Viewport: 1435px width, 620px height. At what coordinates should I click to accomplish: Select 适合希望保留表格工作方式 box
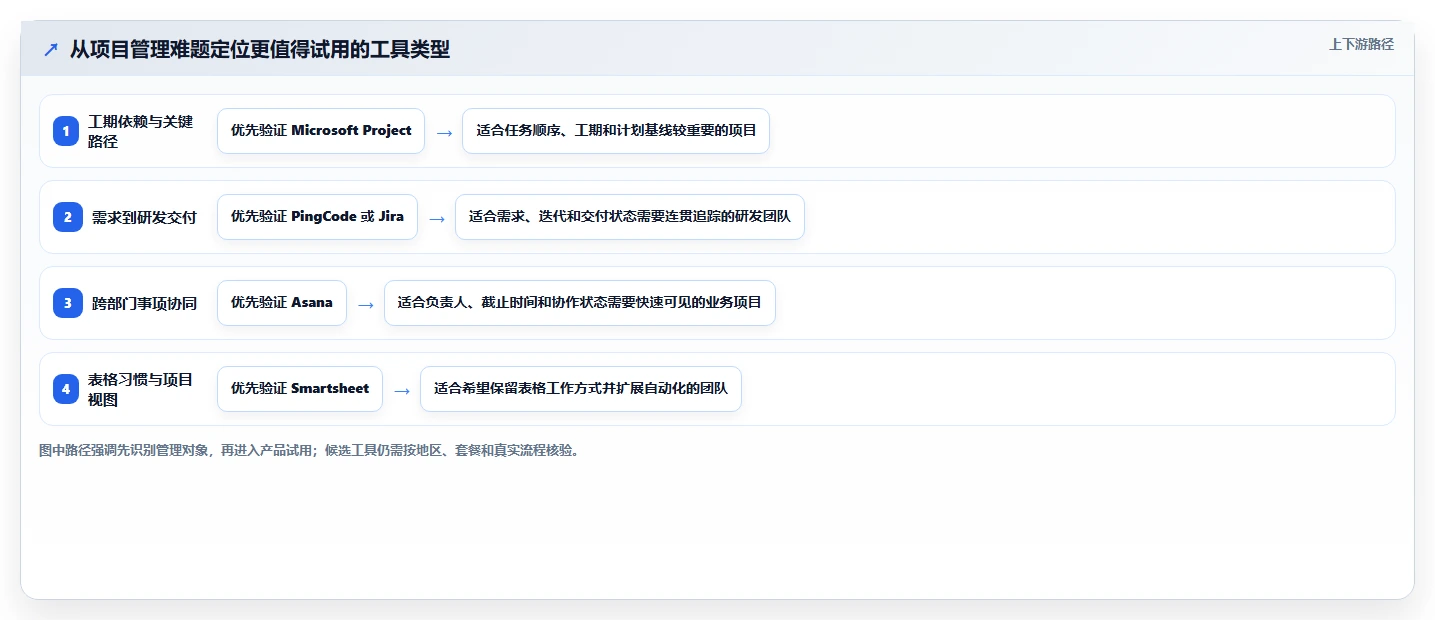click(x=581, y=389)
